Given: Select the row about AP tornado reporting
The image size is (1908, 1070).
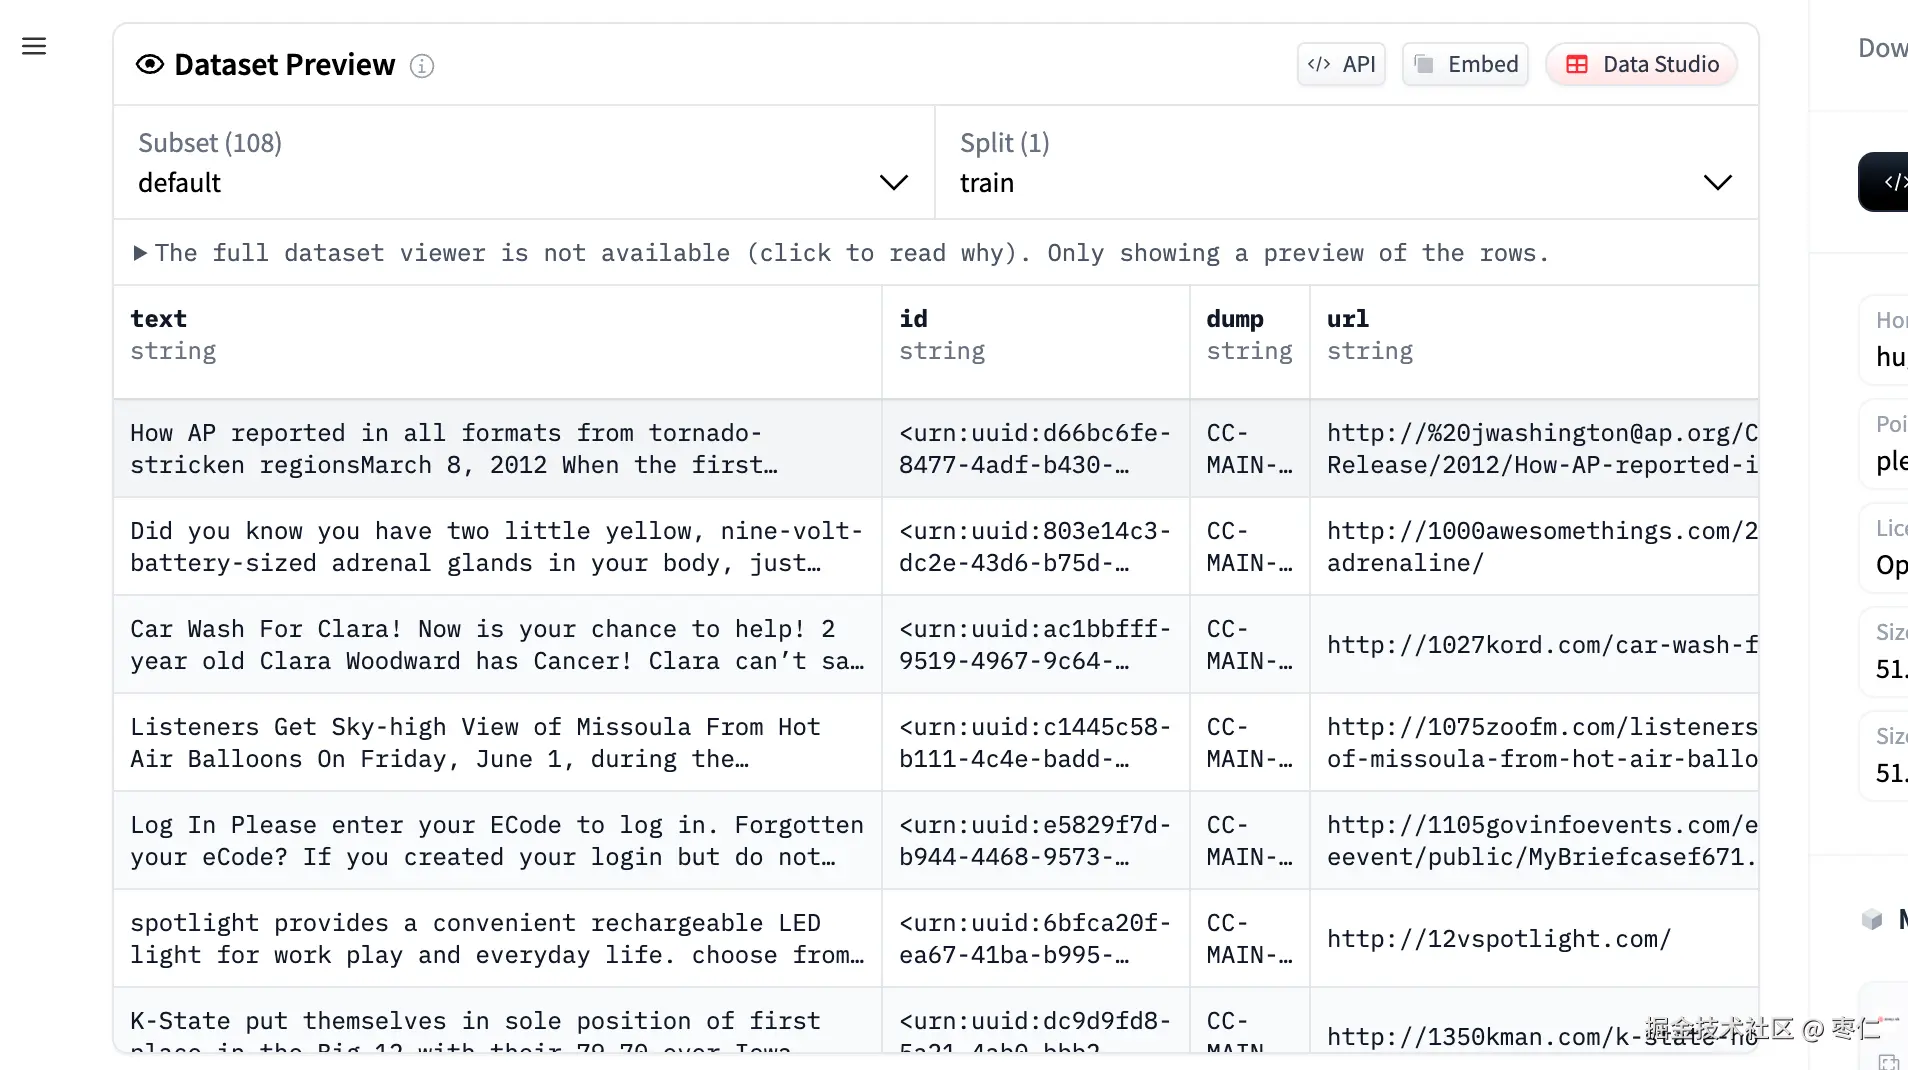Looking at the screenshot, I should point(497,449).
